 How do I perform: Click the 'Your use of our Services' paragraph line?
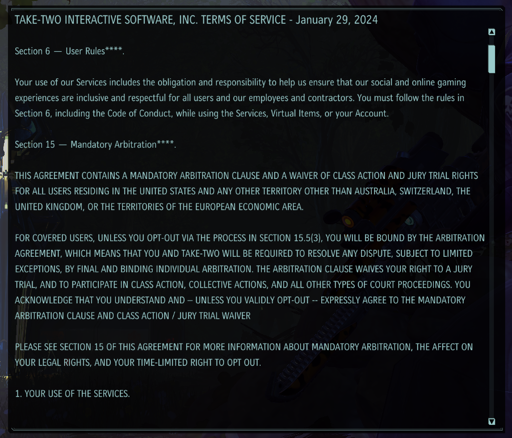240,82
